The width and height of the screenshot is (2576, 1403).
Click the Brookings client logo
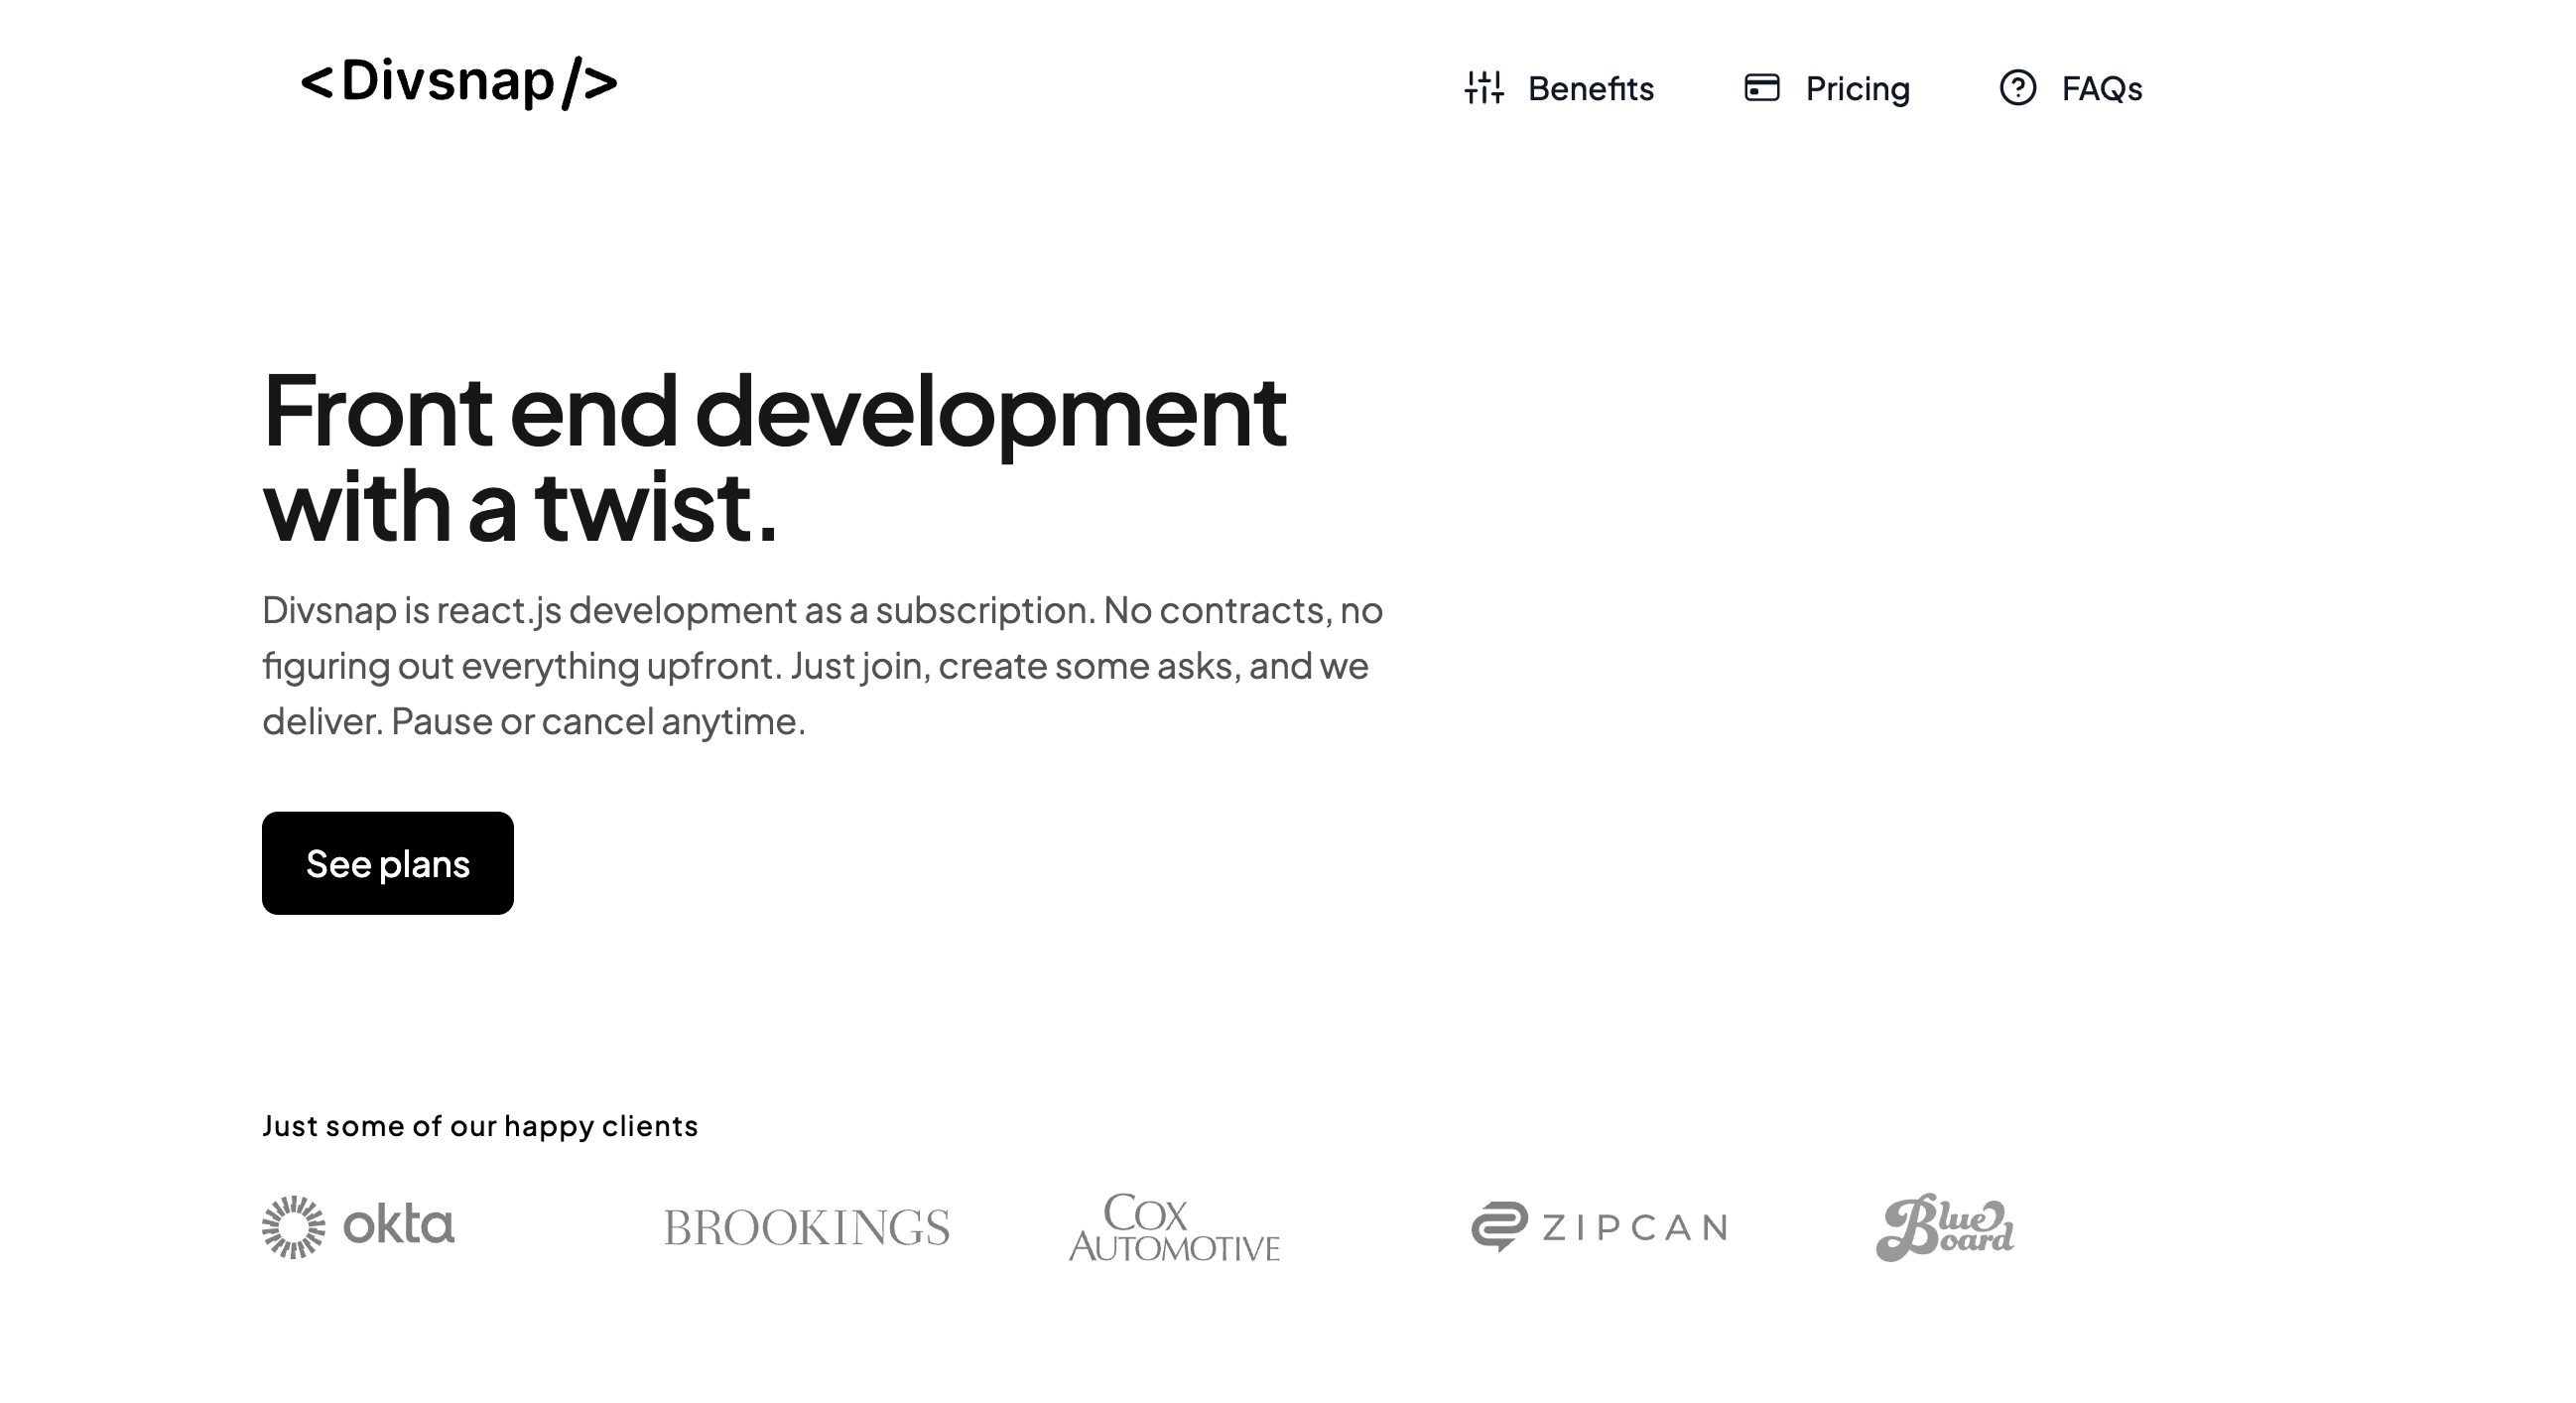coord(806,1228)
